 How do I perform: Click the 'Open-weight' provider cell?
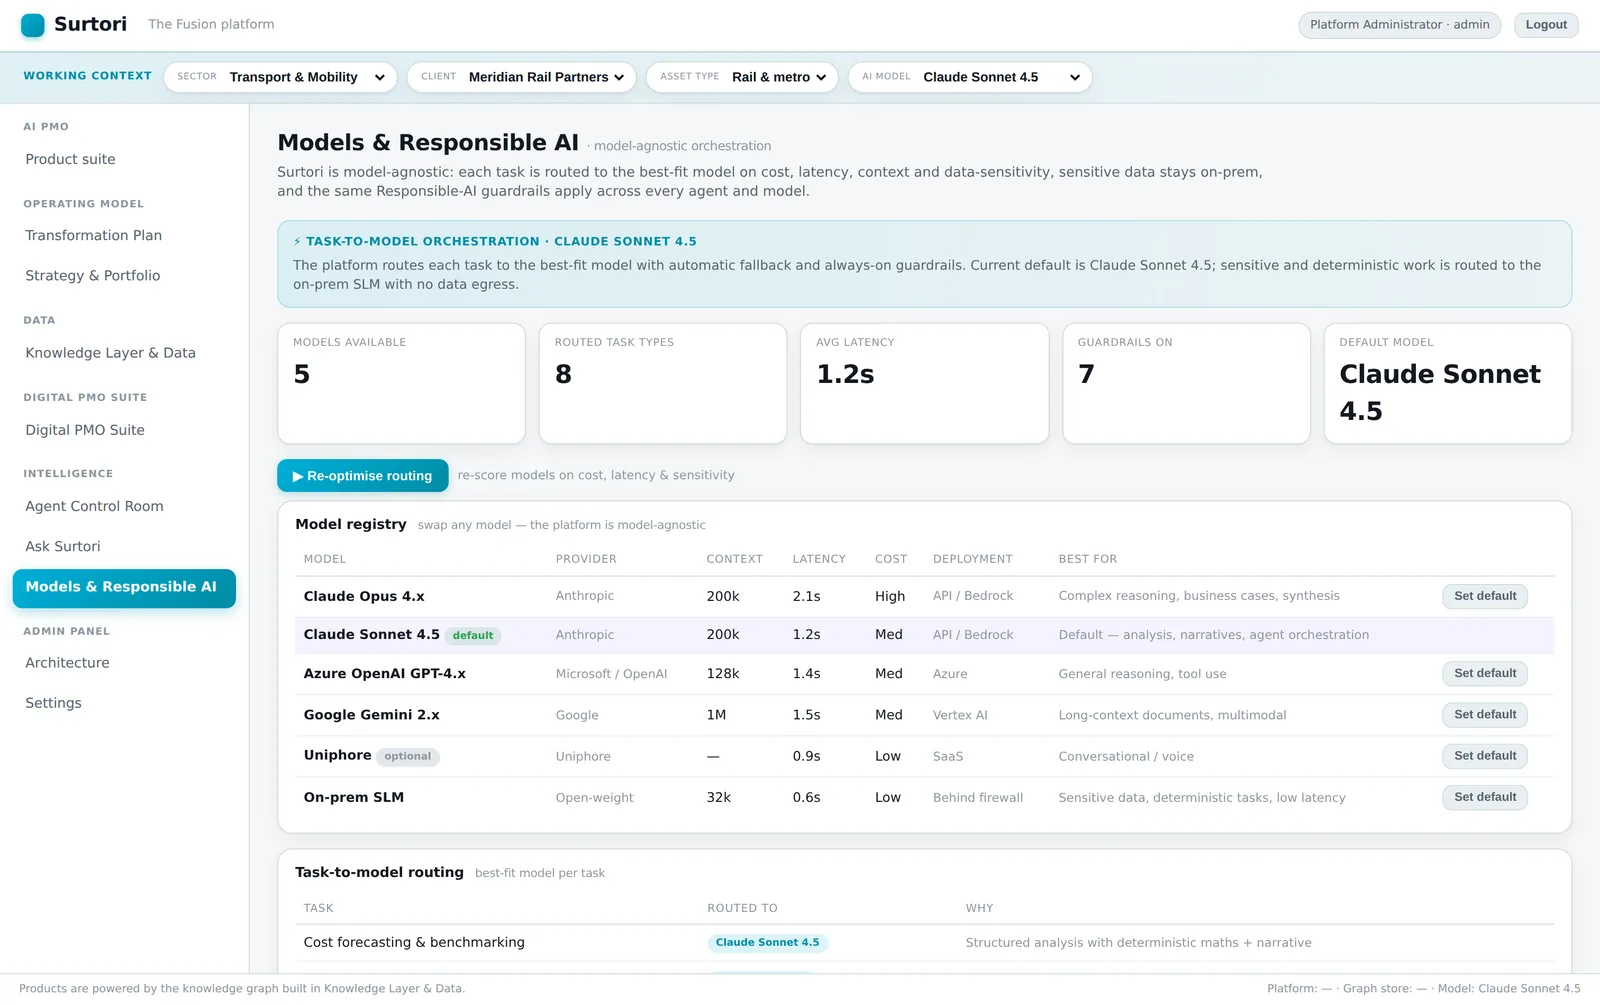click(x=595, y=798)
